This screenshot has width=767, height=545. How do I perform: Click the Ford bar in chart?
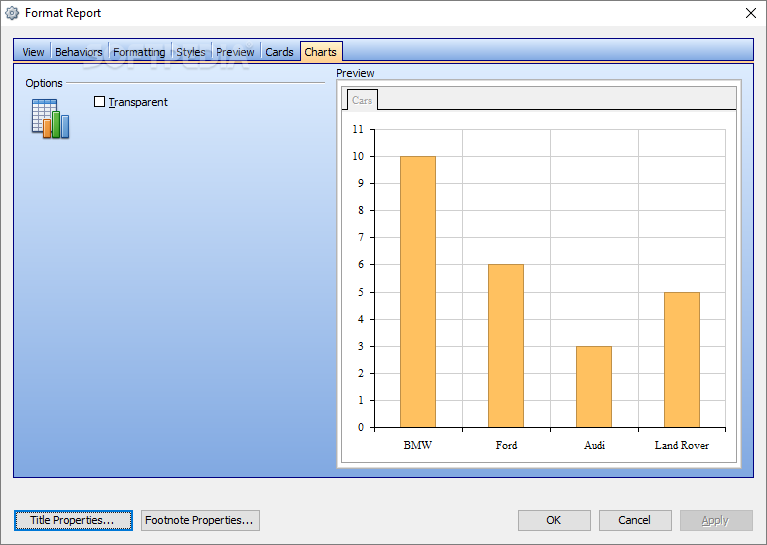click(x=506, y=346)
